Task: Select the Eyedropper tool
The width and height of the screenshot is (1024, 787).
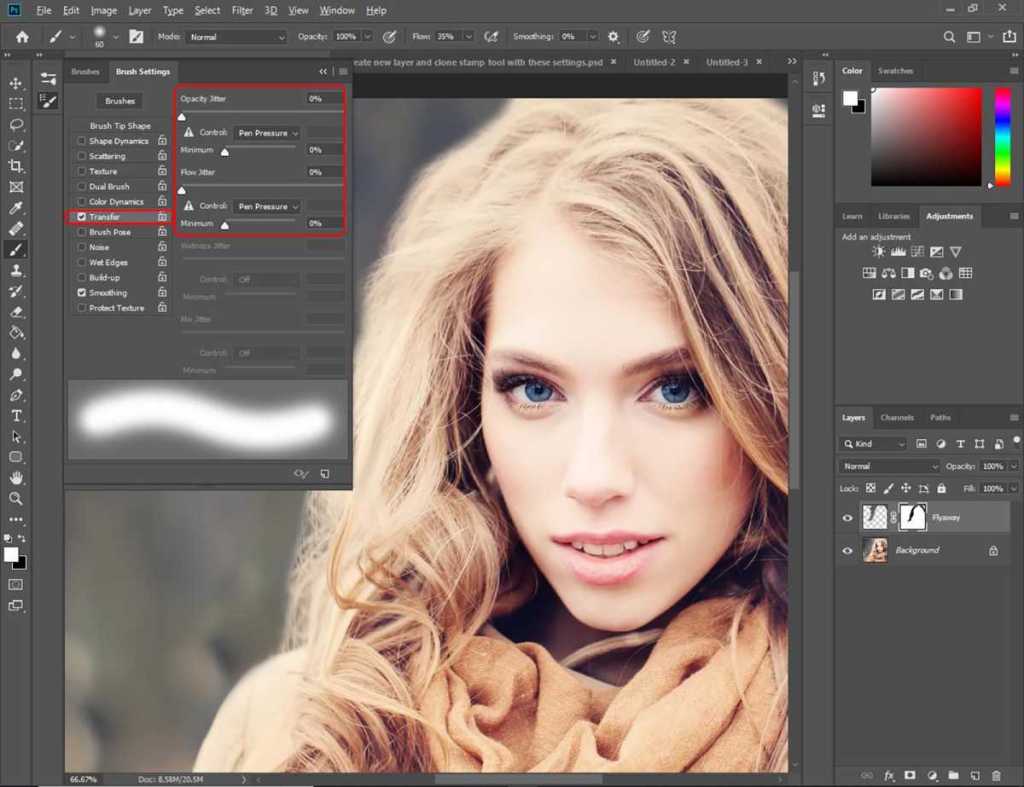Action: pos(16,208)
